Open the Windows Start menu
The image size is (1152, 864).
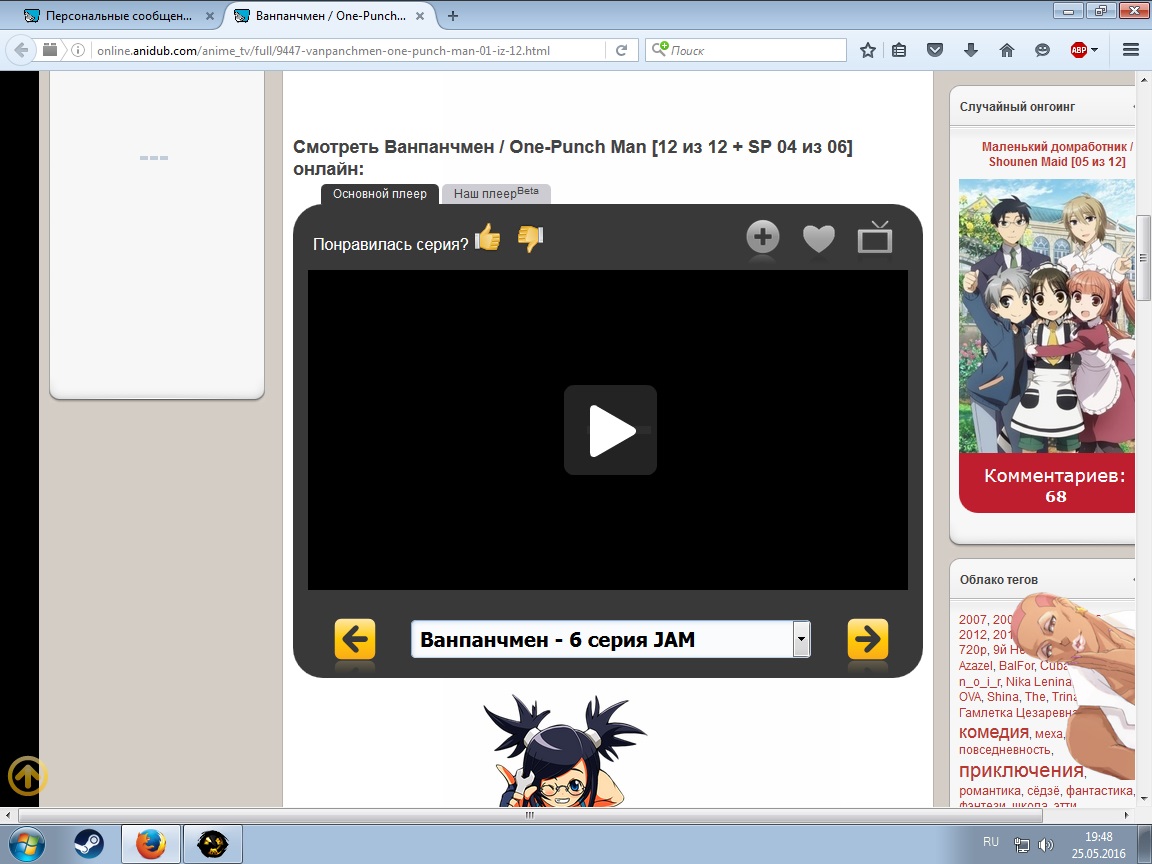pos(26,844)
